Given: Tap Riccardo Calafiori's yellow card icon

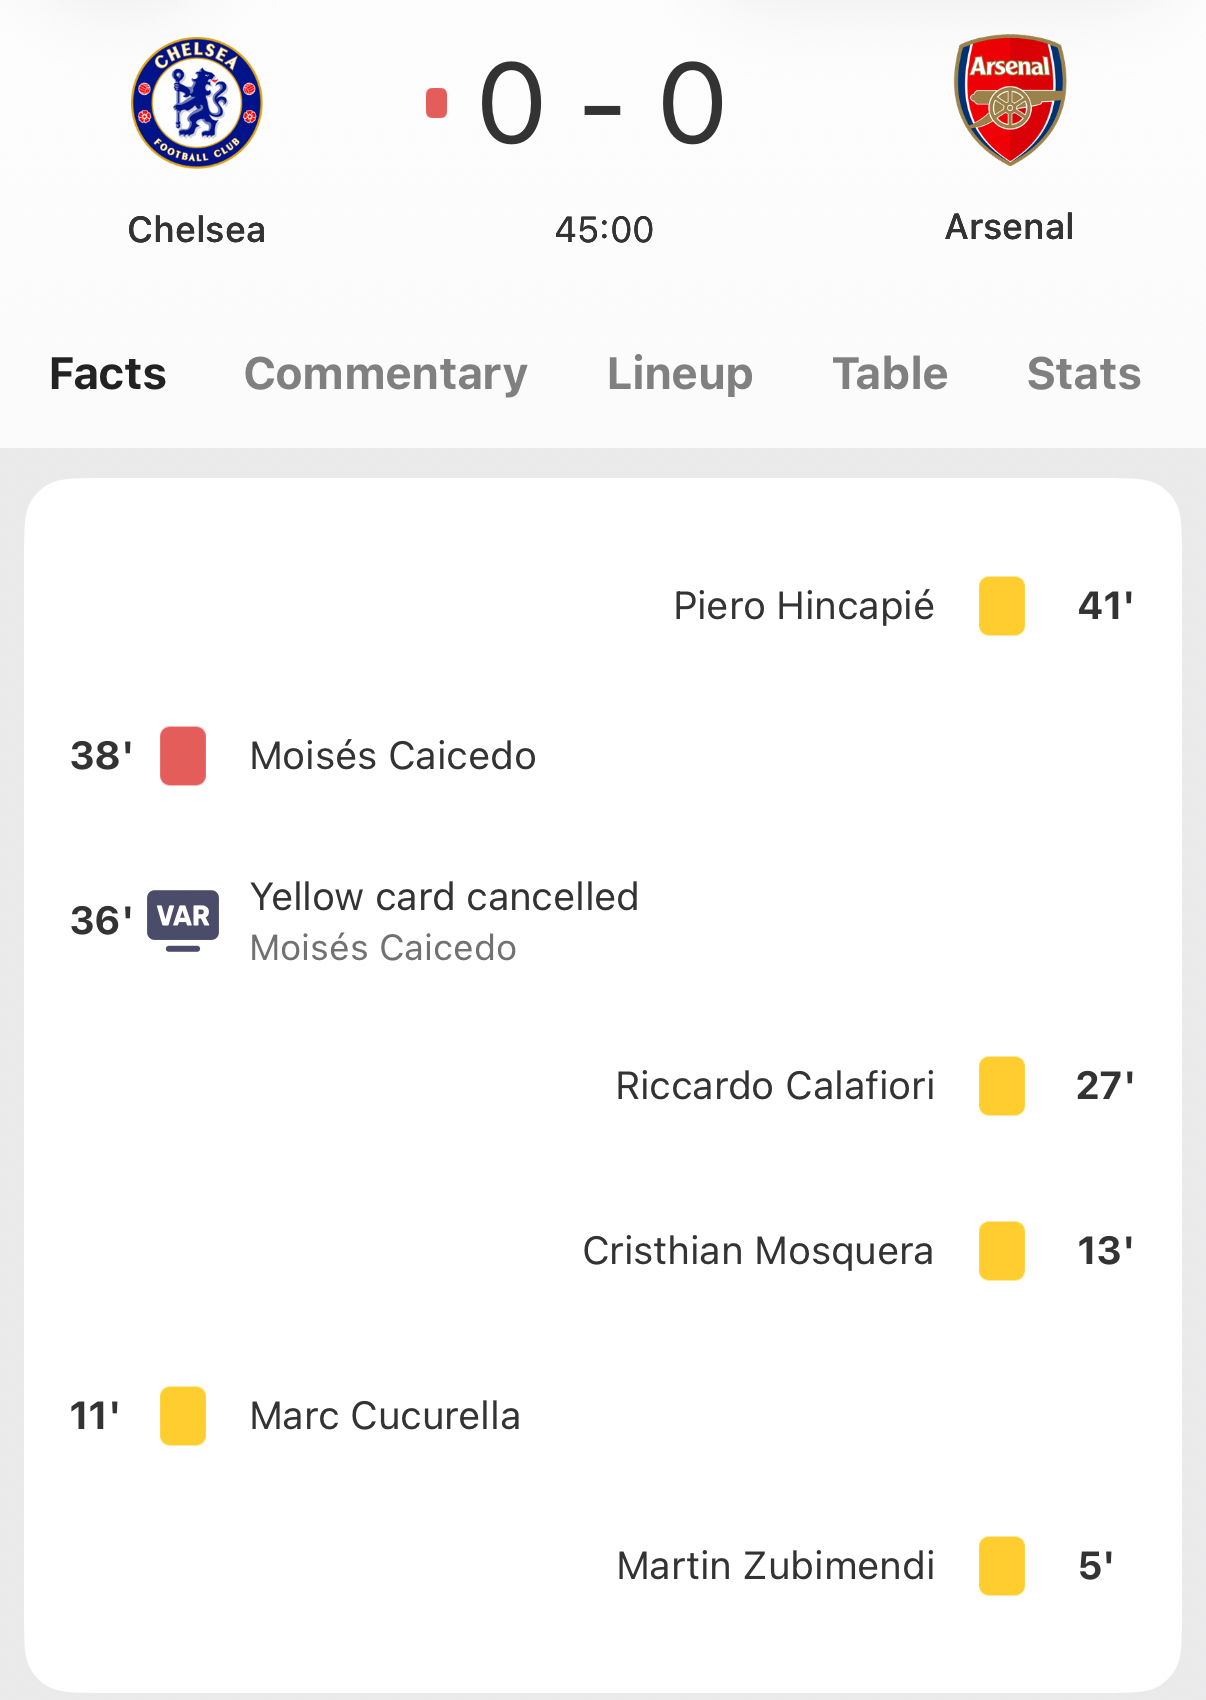Looking at the screenshot, I should [1002, 1086].
